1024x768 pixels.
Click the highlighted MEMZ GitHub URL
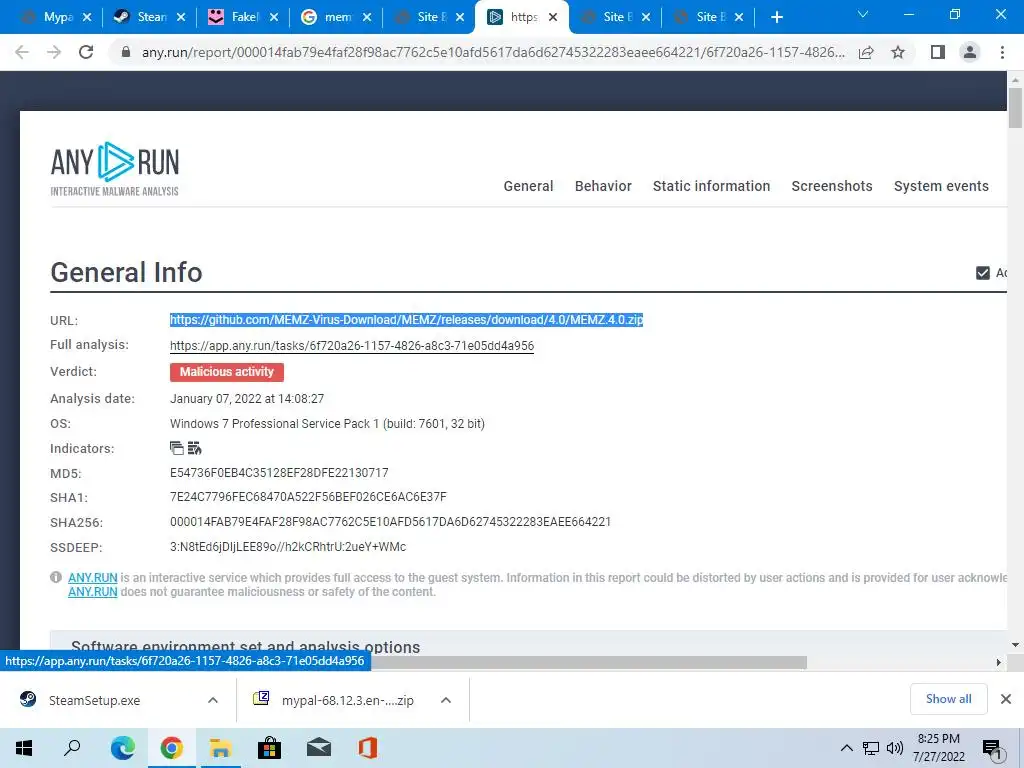[x=406, y=319]
